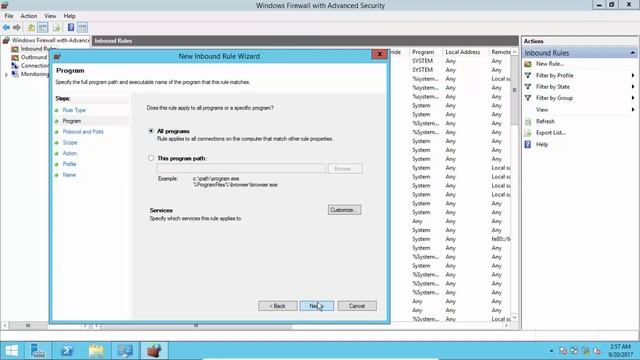Select the All programs radio button
This screenshot has width=640, height=360.
click(x=151, y=131)
